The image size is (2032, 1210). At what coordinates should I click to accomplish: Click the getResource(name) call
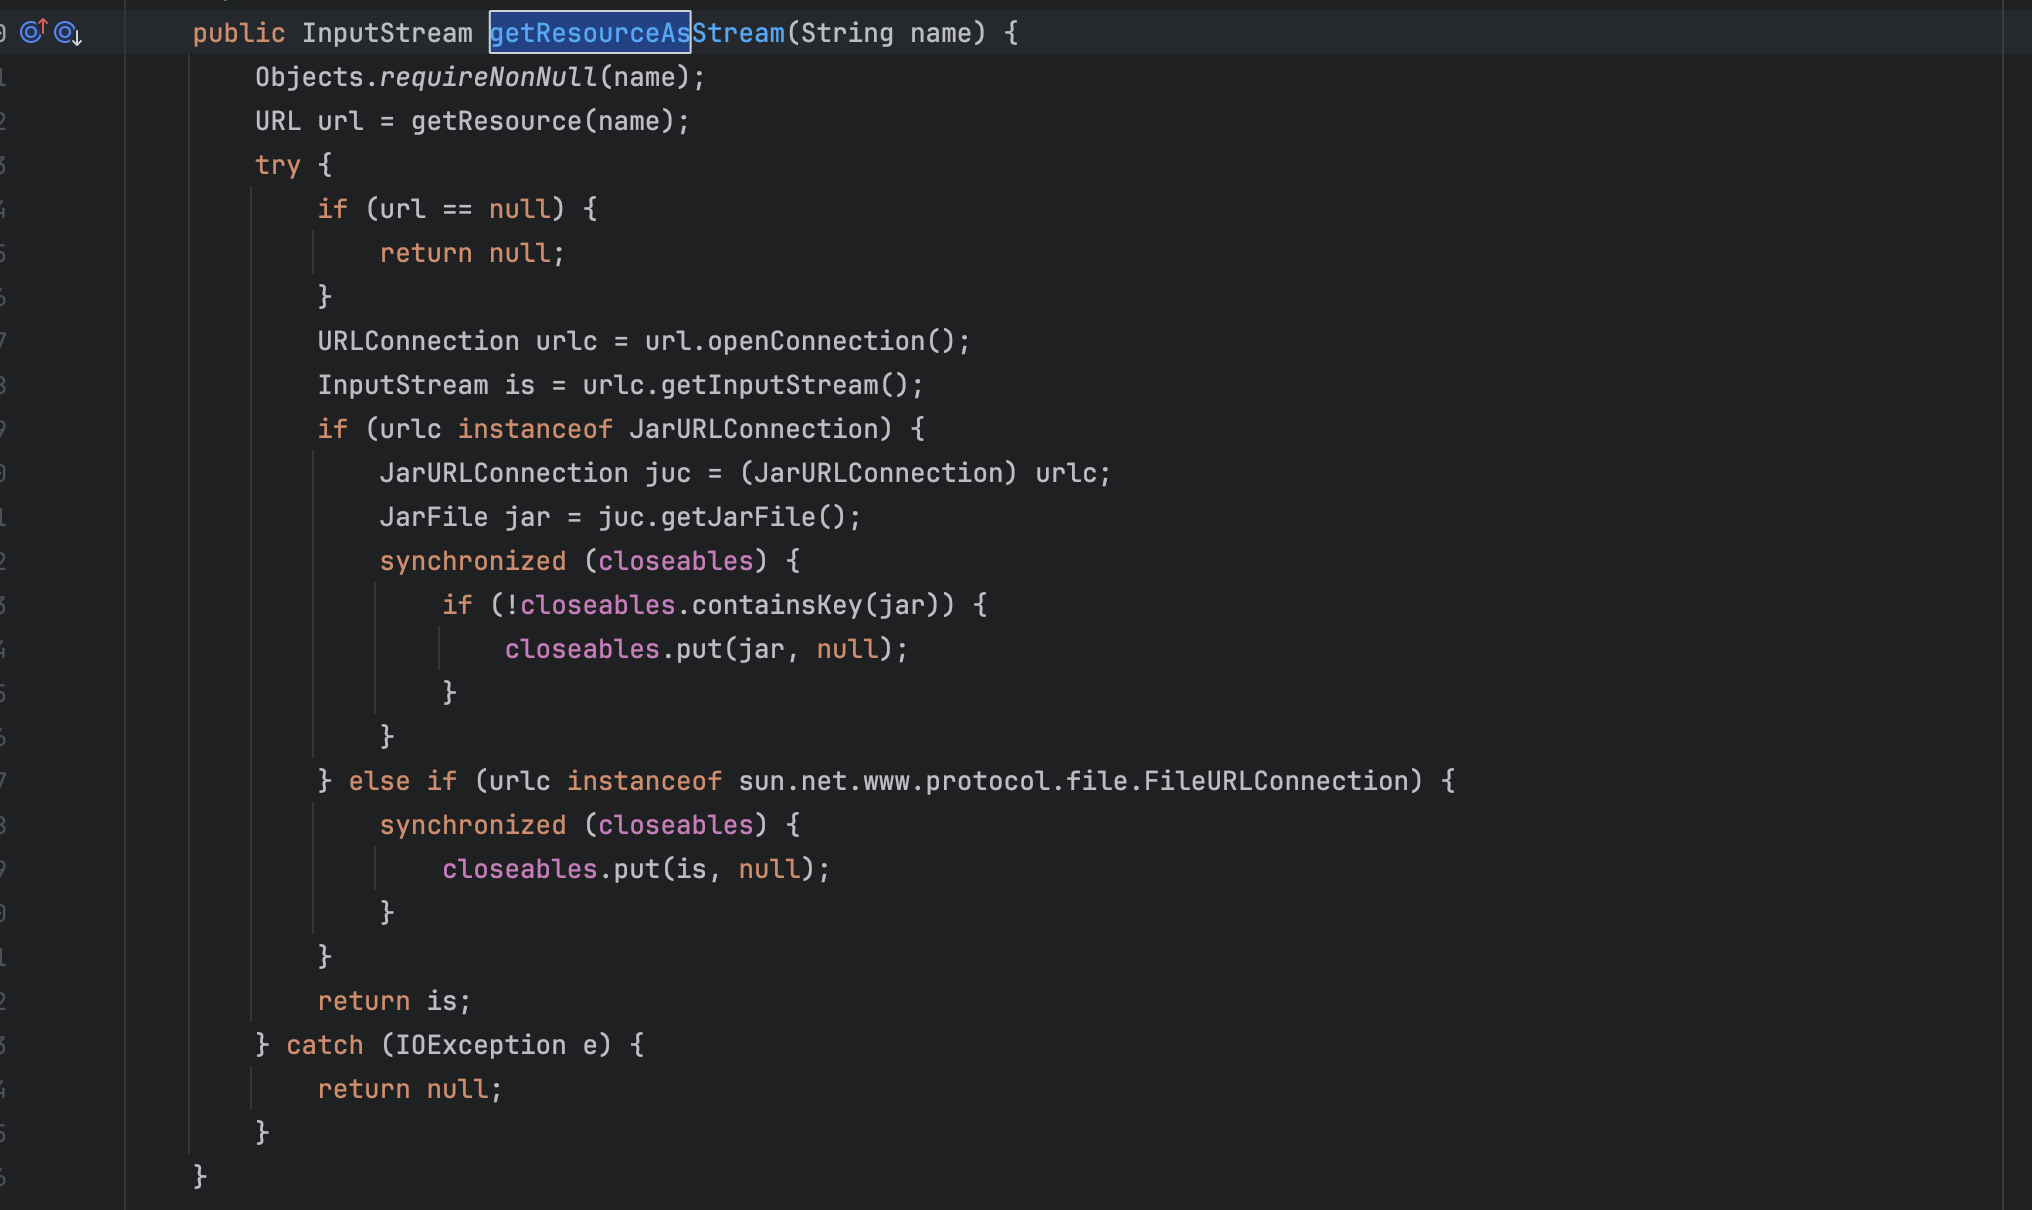543,121
